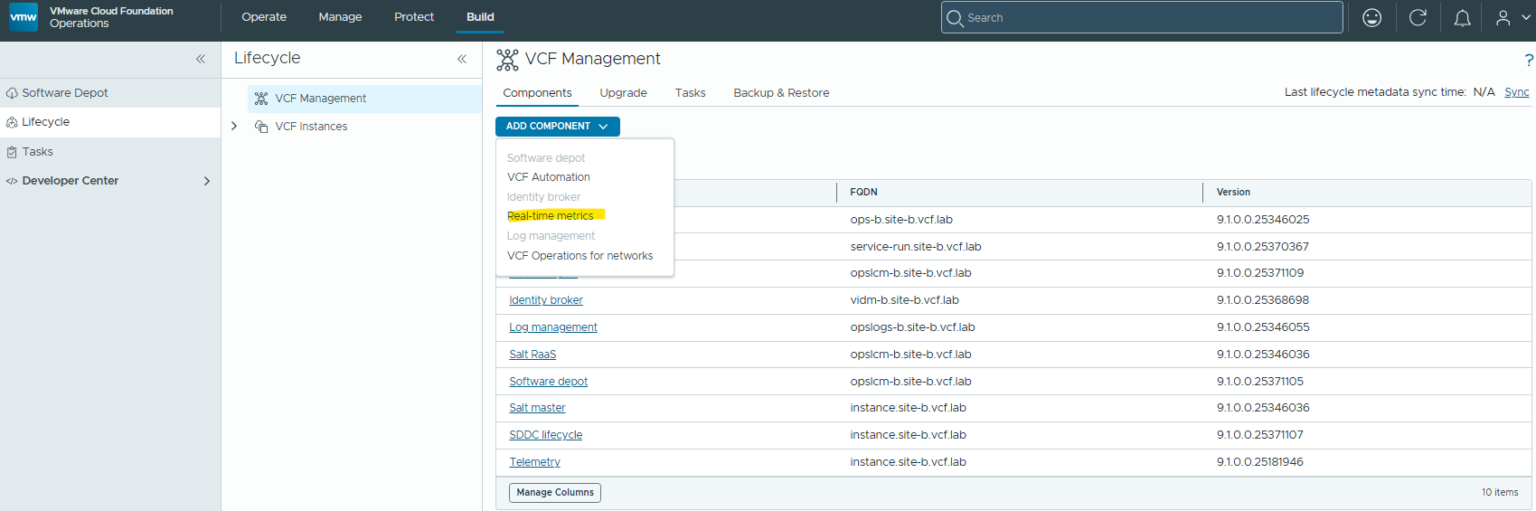The width and height of the screenshot is (1536, 511).
Task: Switch to the Backup & Restore tab
Action: pyautogui.click(x=781, y=93)
